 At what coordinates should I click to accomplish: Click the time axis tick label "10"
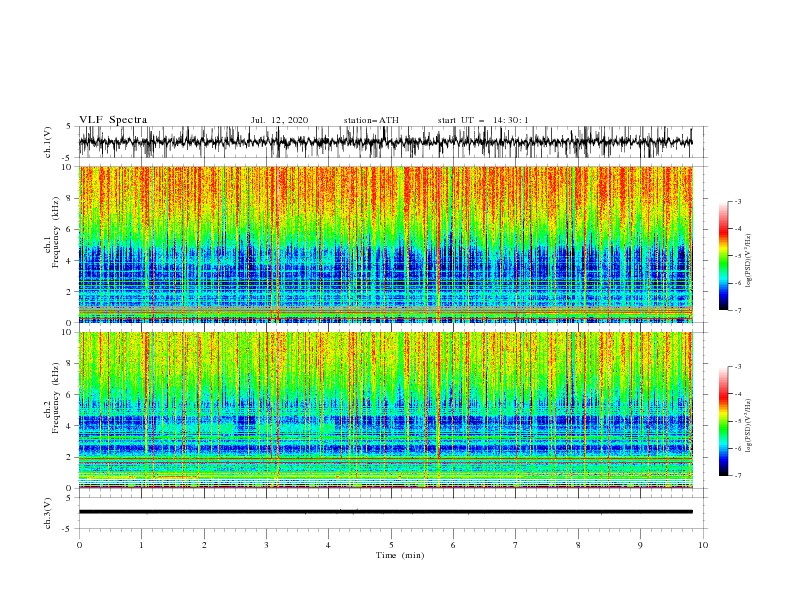[703, 545]
